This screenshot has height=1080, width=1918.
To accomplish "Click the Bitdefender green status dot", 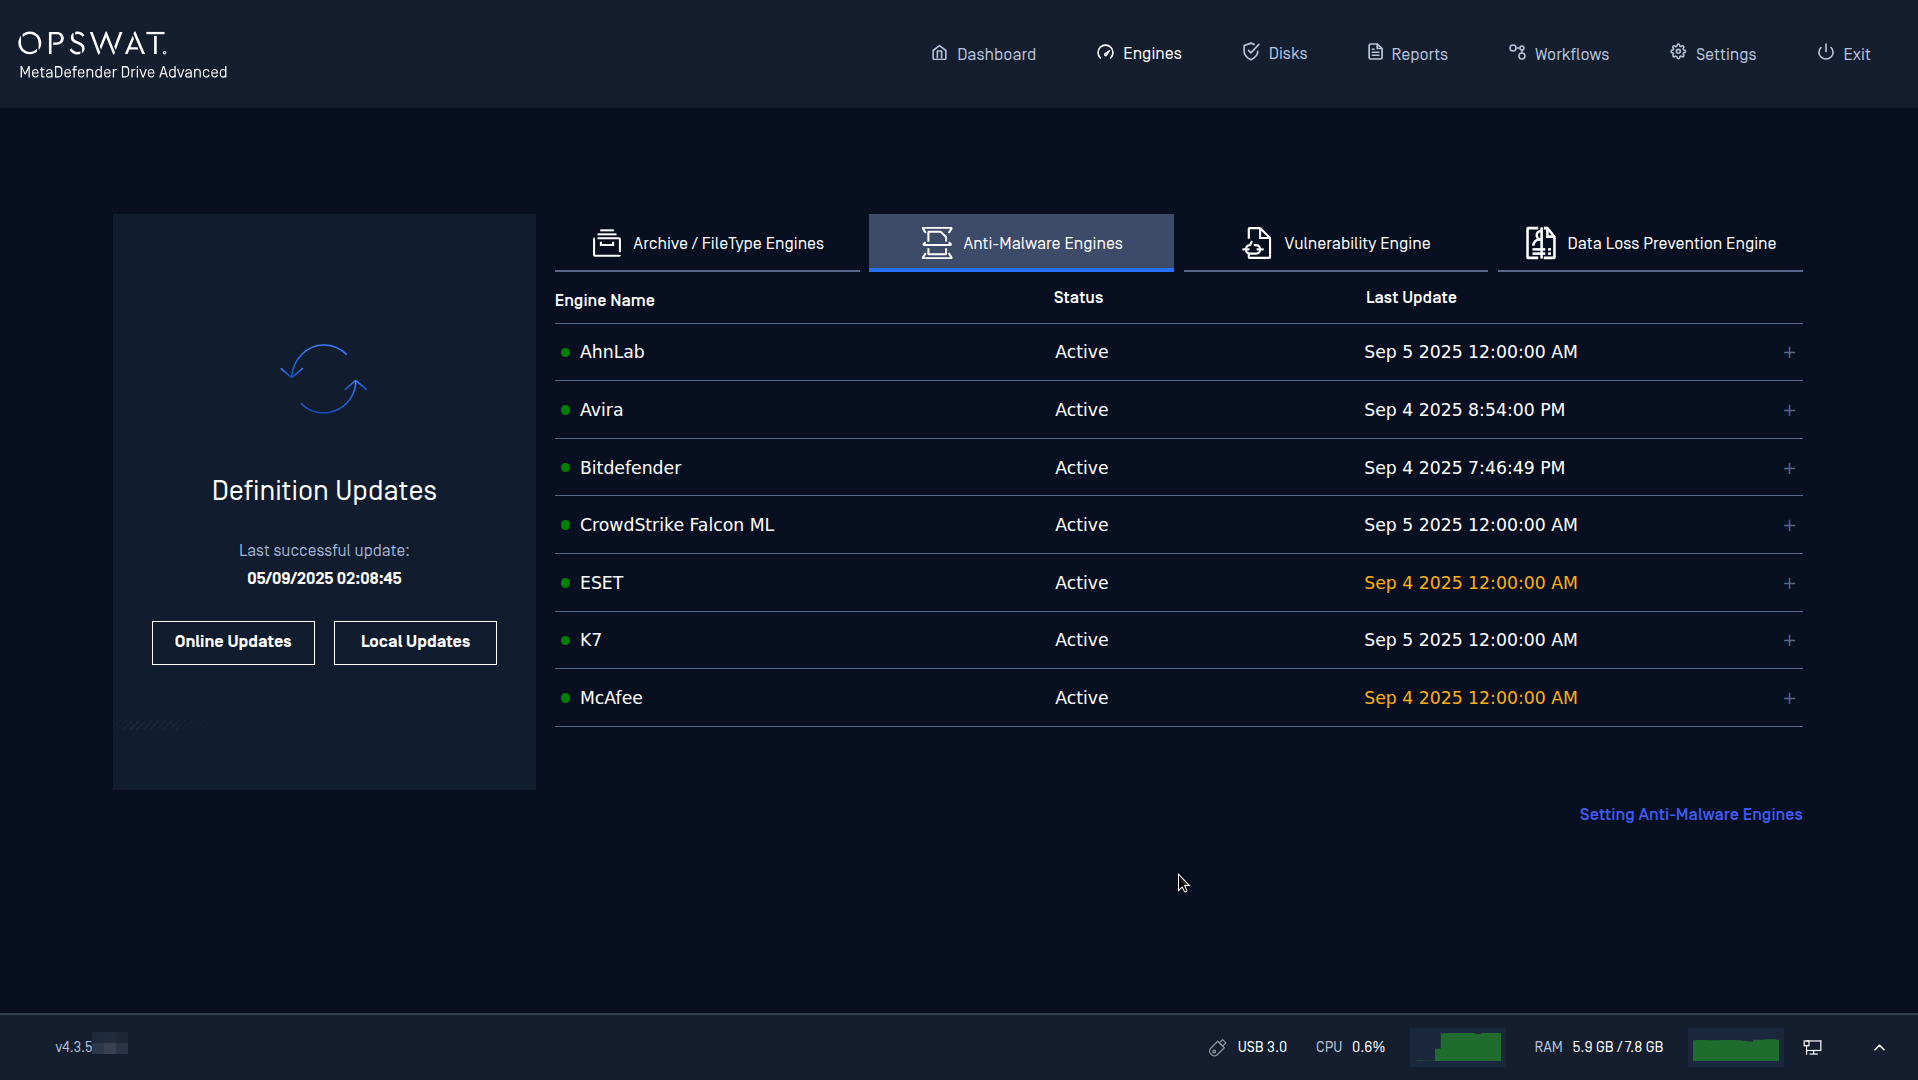I will (x=565, y=468).
